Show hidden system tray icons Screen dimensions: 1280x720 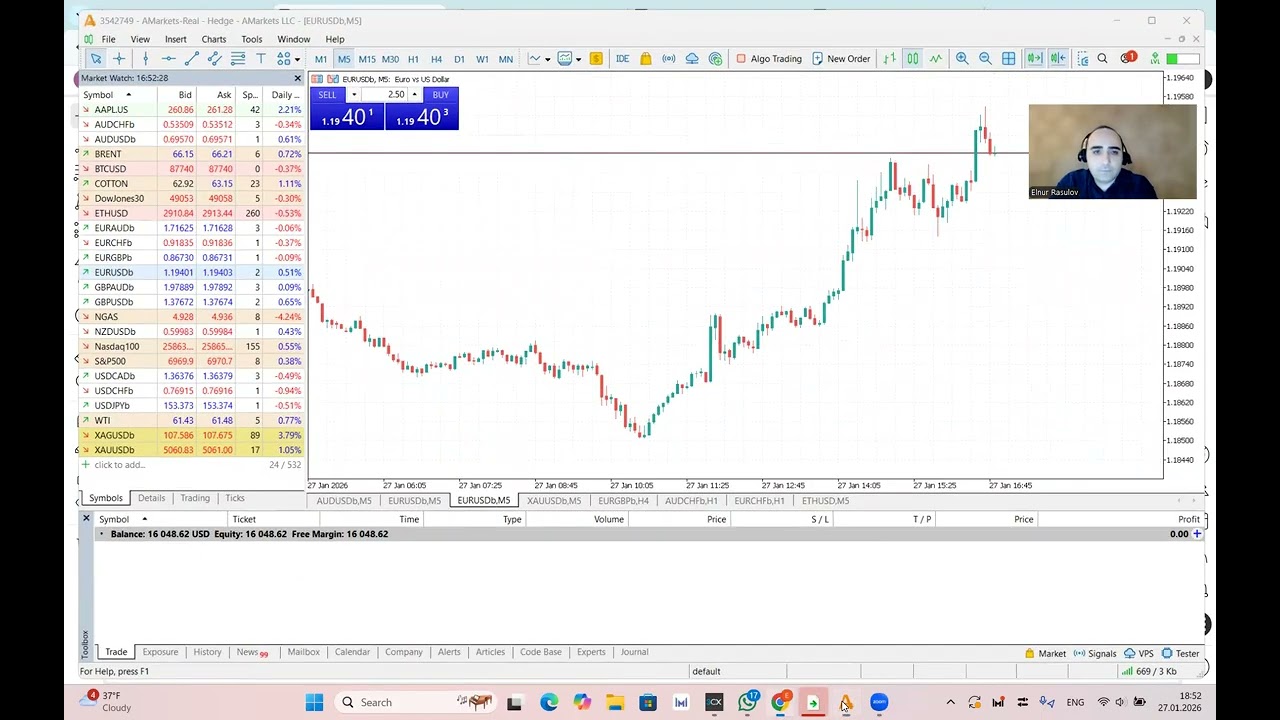(x=950, y=702)
